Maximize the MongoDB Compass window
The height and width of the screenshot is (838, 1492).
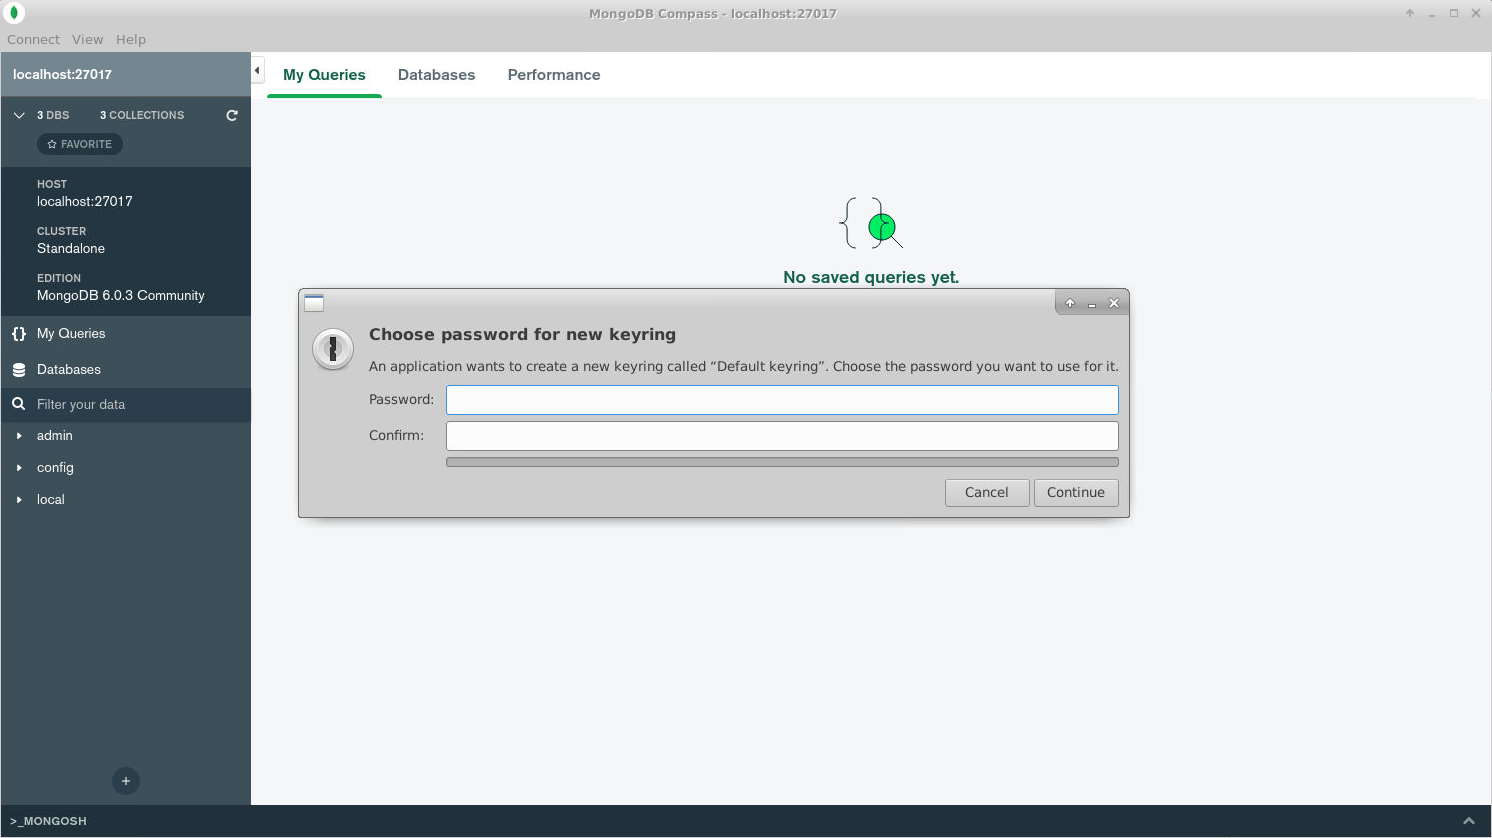(x=1454, y=13)
